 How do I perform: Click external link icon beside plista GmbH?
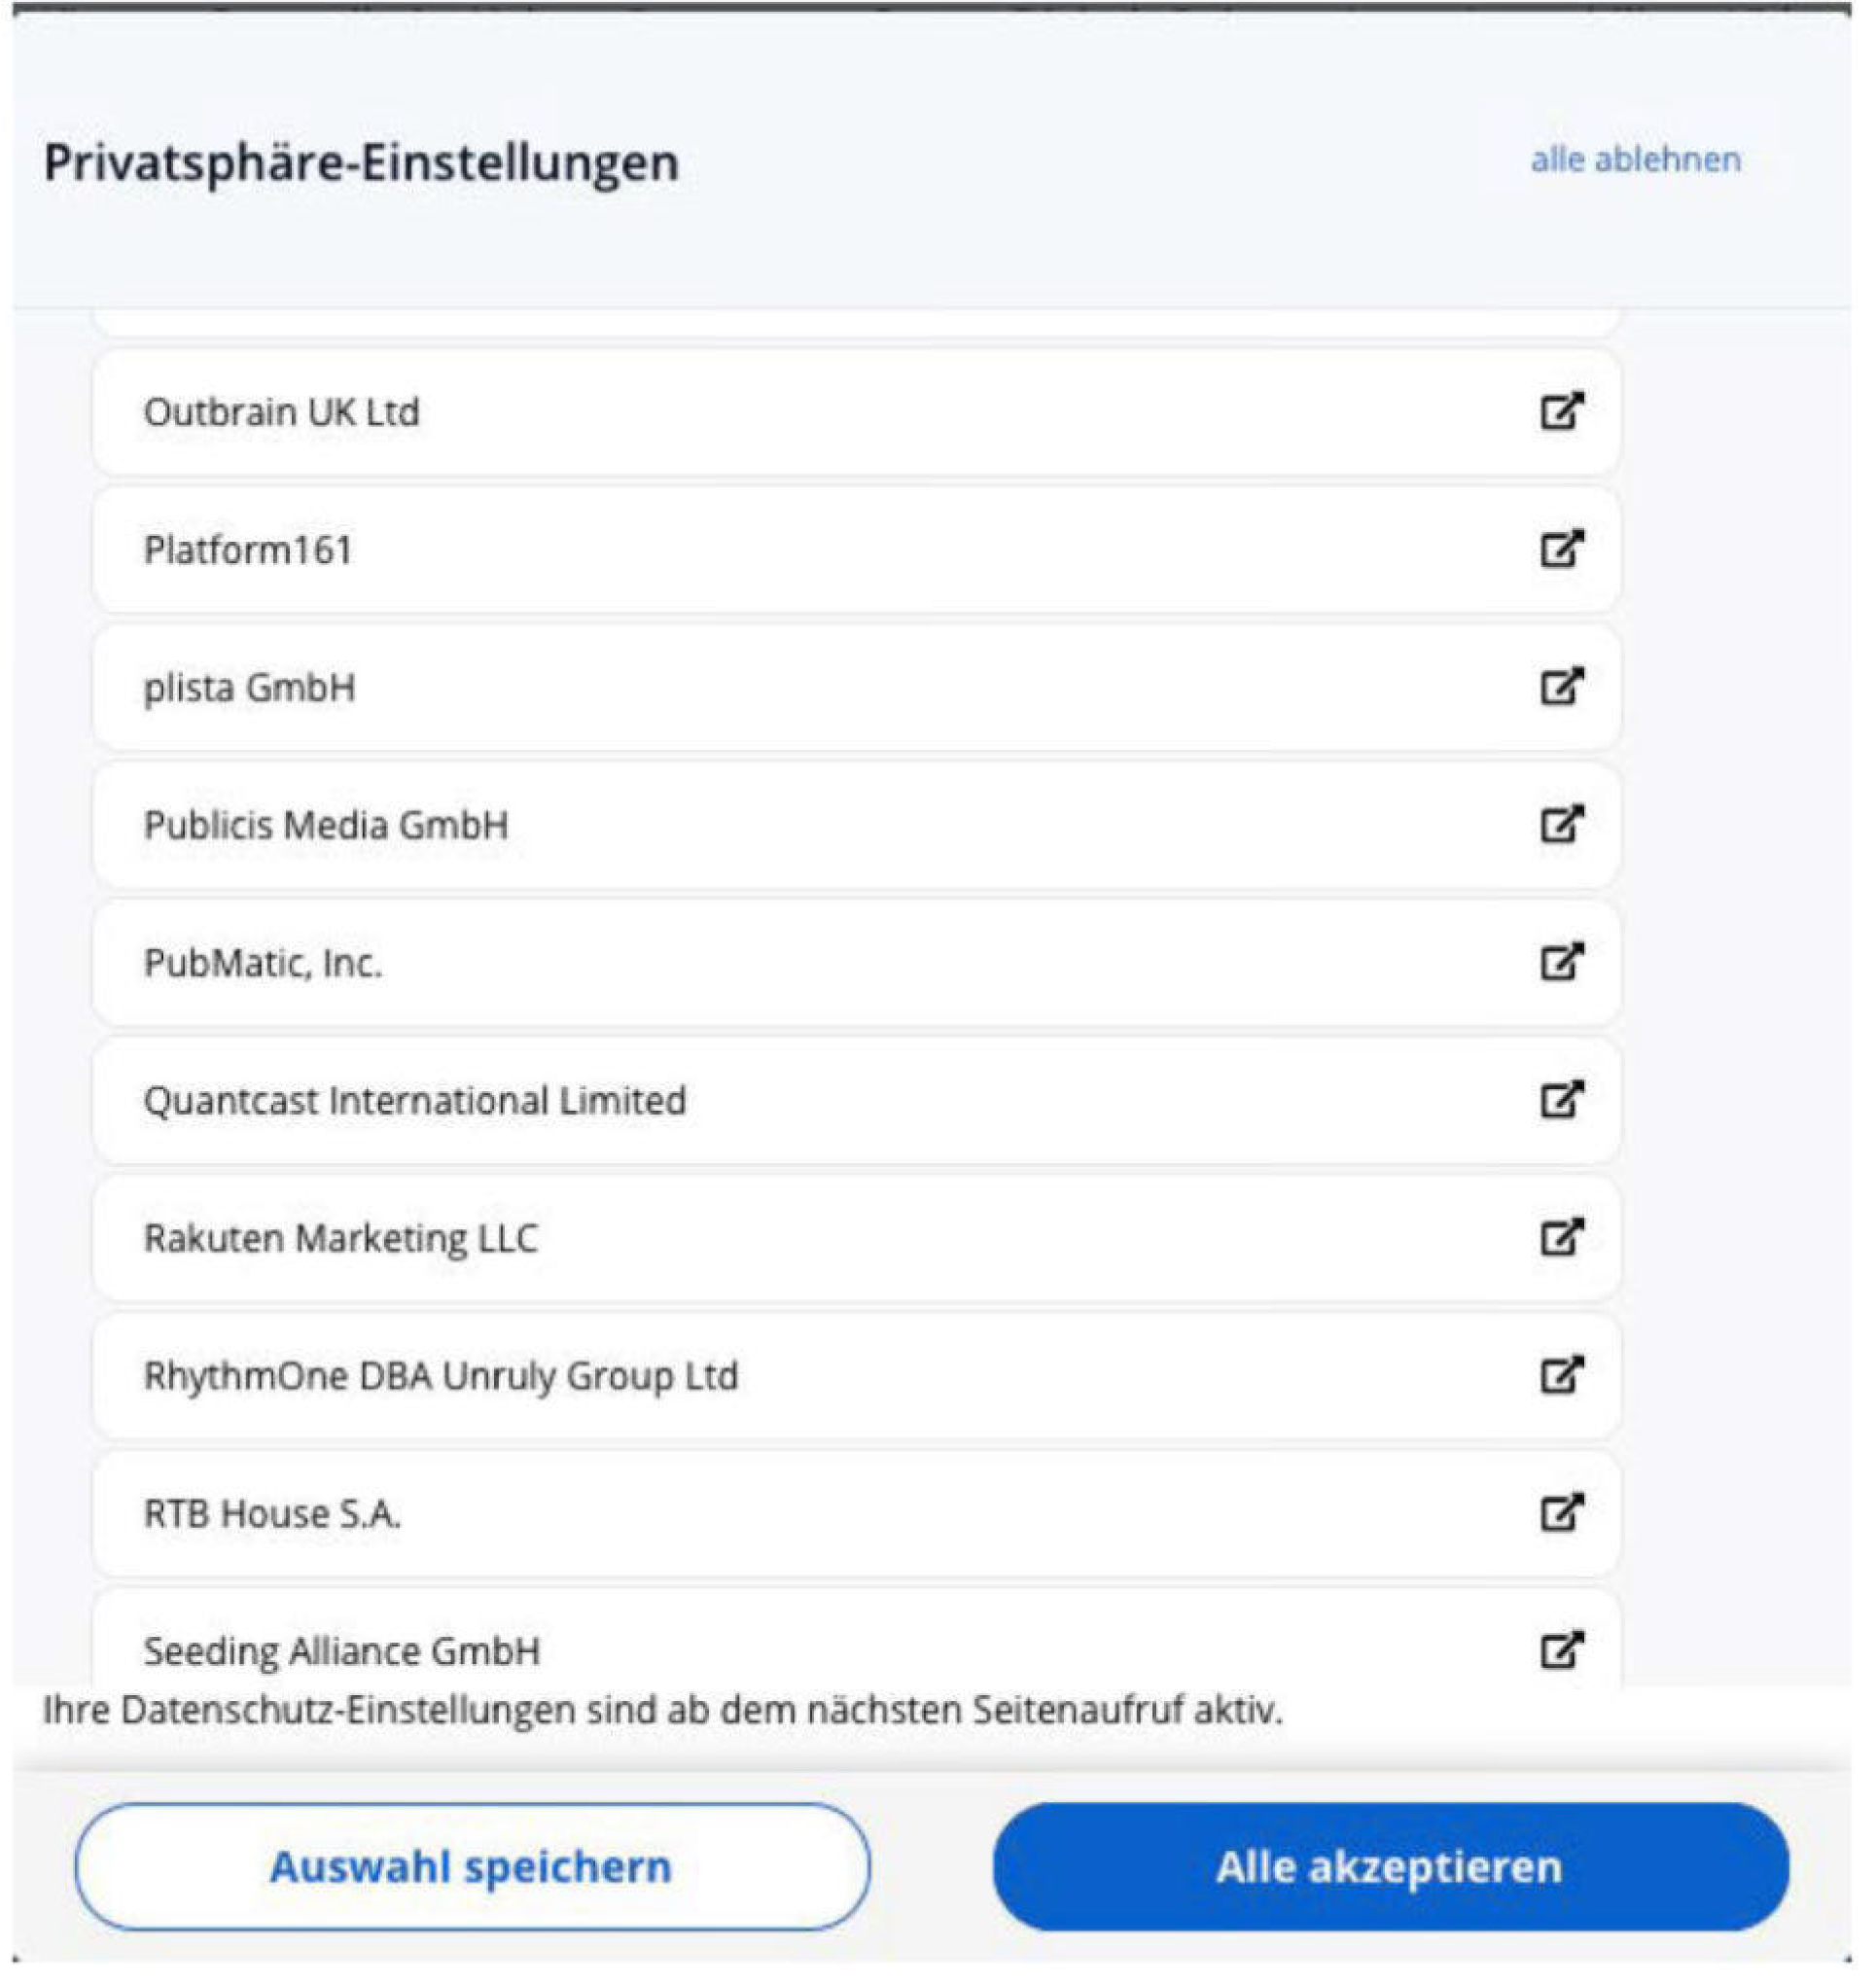pyautogui.click(x=1561, y=686)
